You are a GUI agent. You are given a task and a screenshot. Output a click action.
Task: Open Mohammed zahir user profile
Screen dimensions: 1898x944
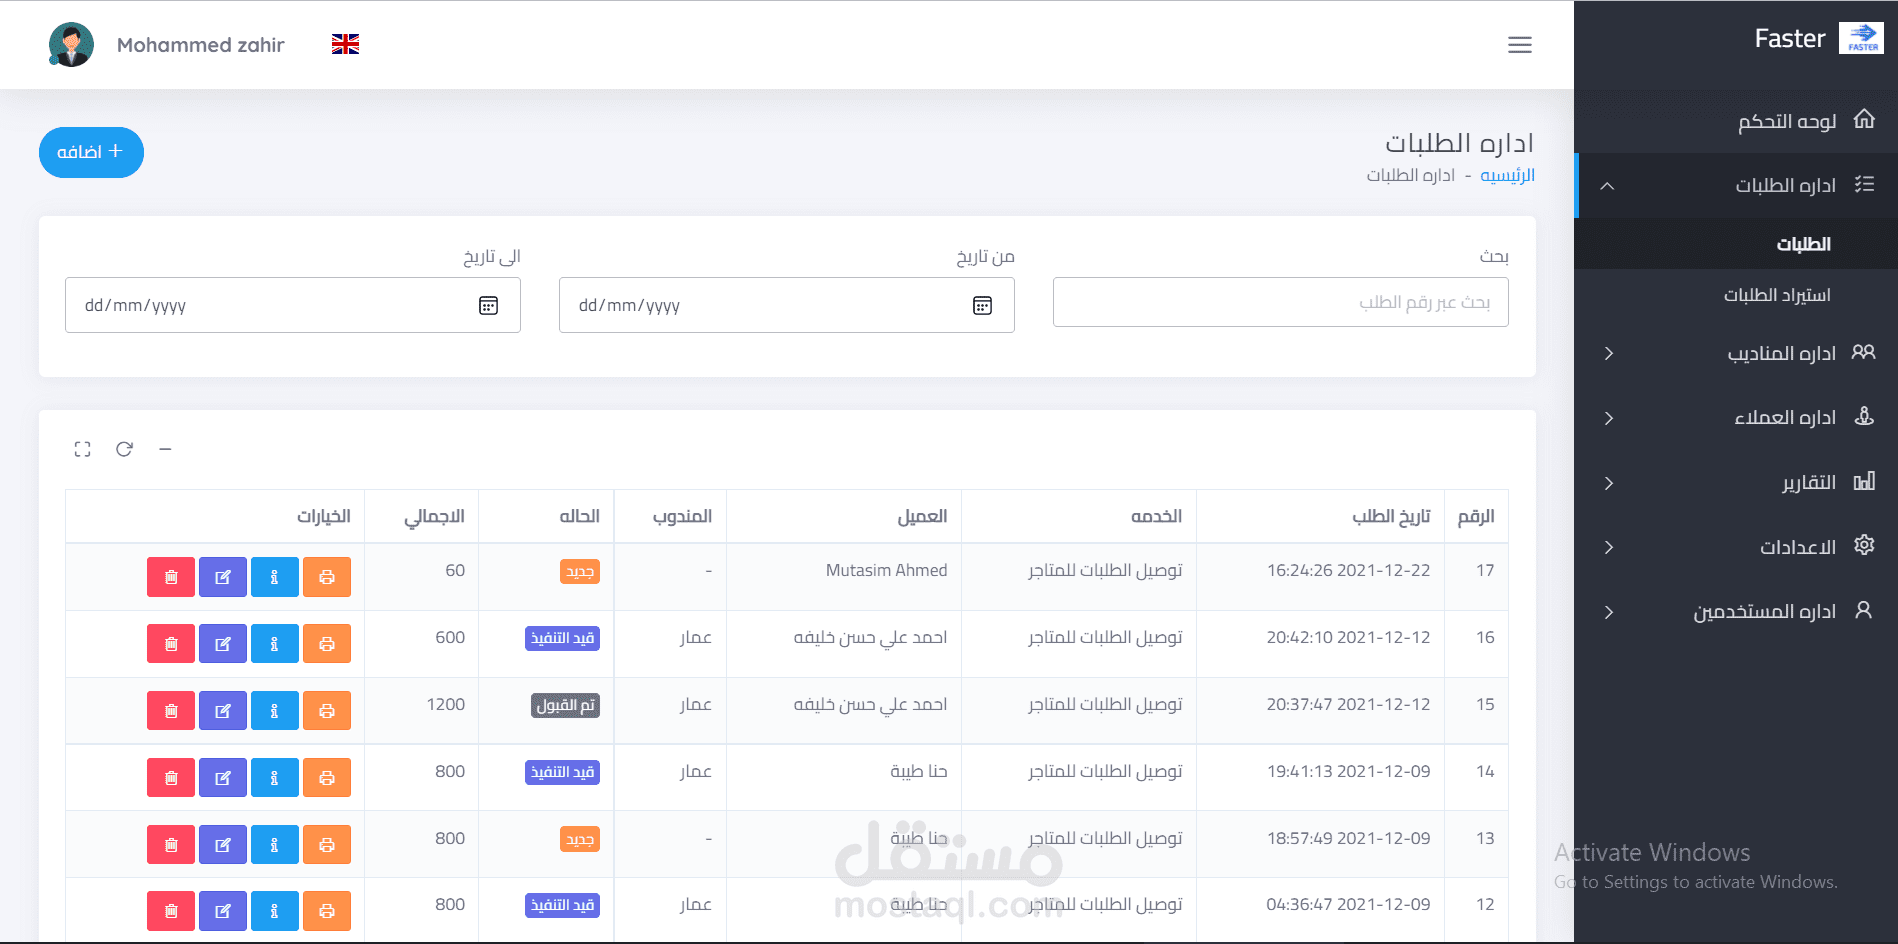pyautogui.click(x=201, y=45)
